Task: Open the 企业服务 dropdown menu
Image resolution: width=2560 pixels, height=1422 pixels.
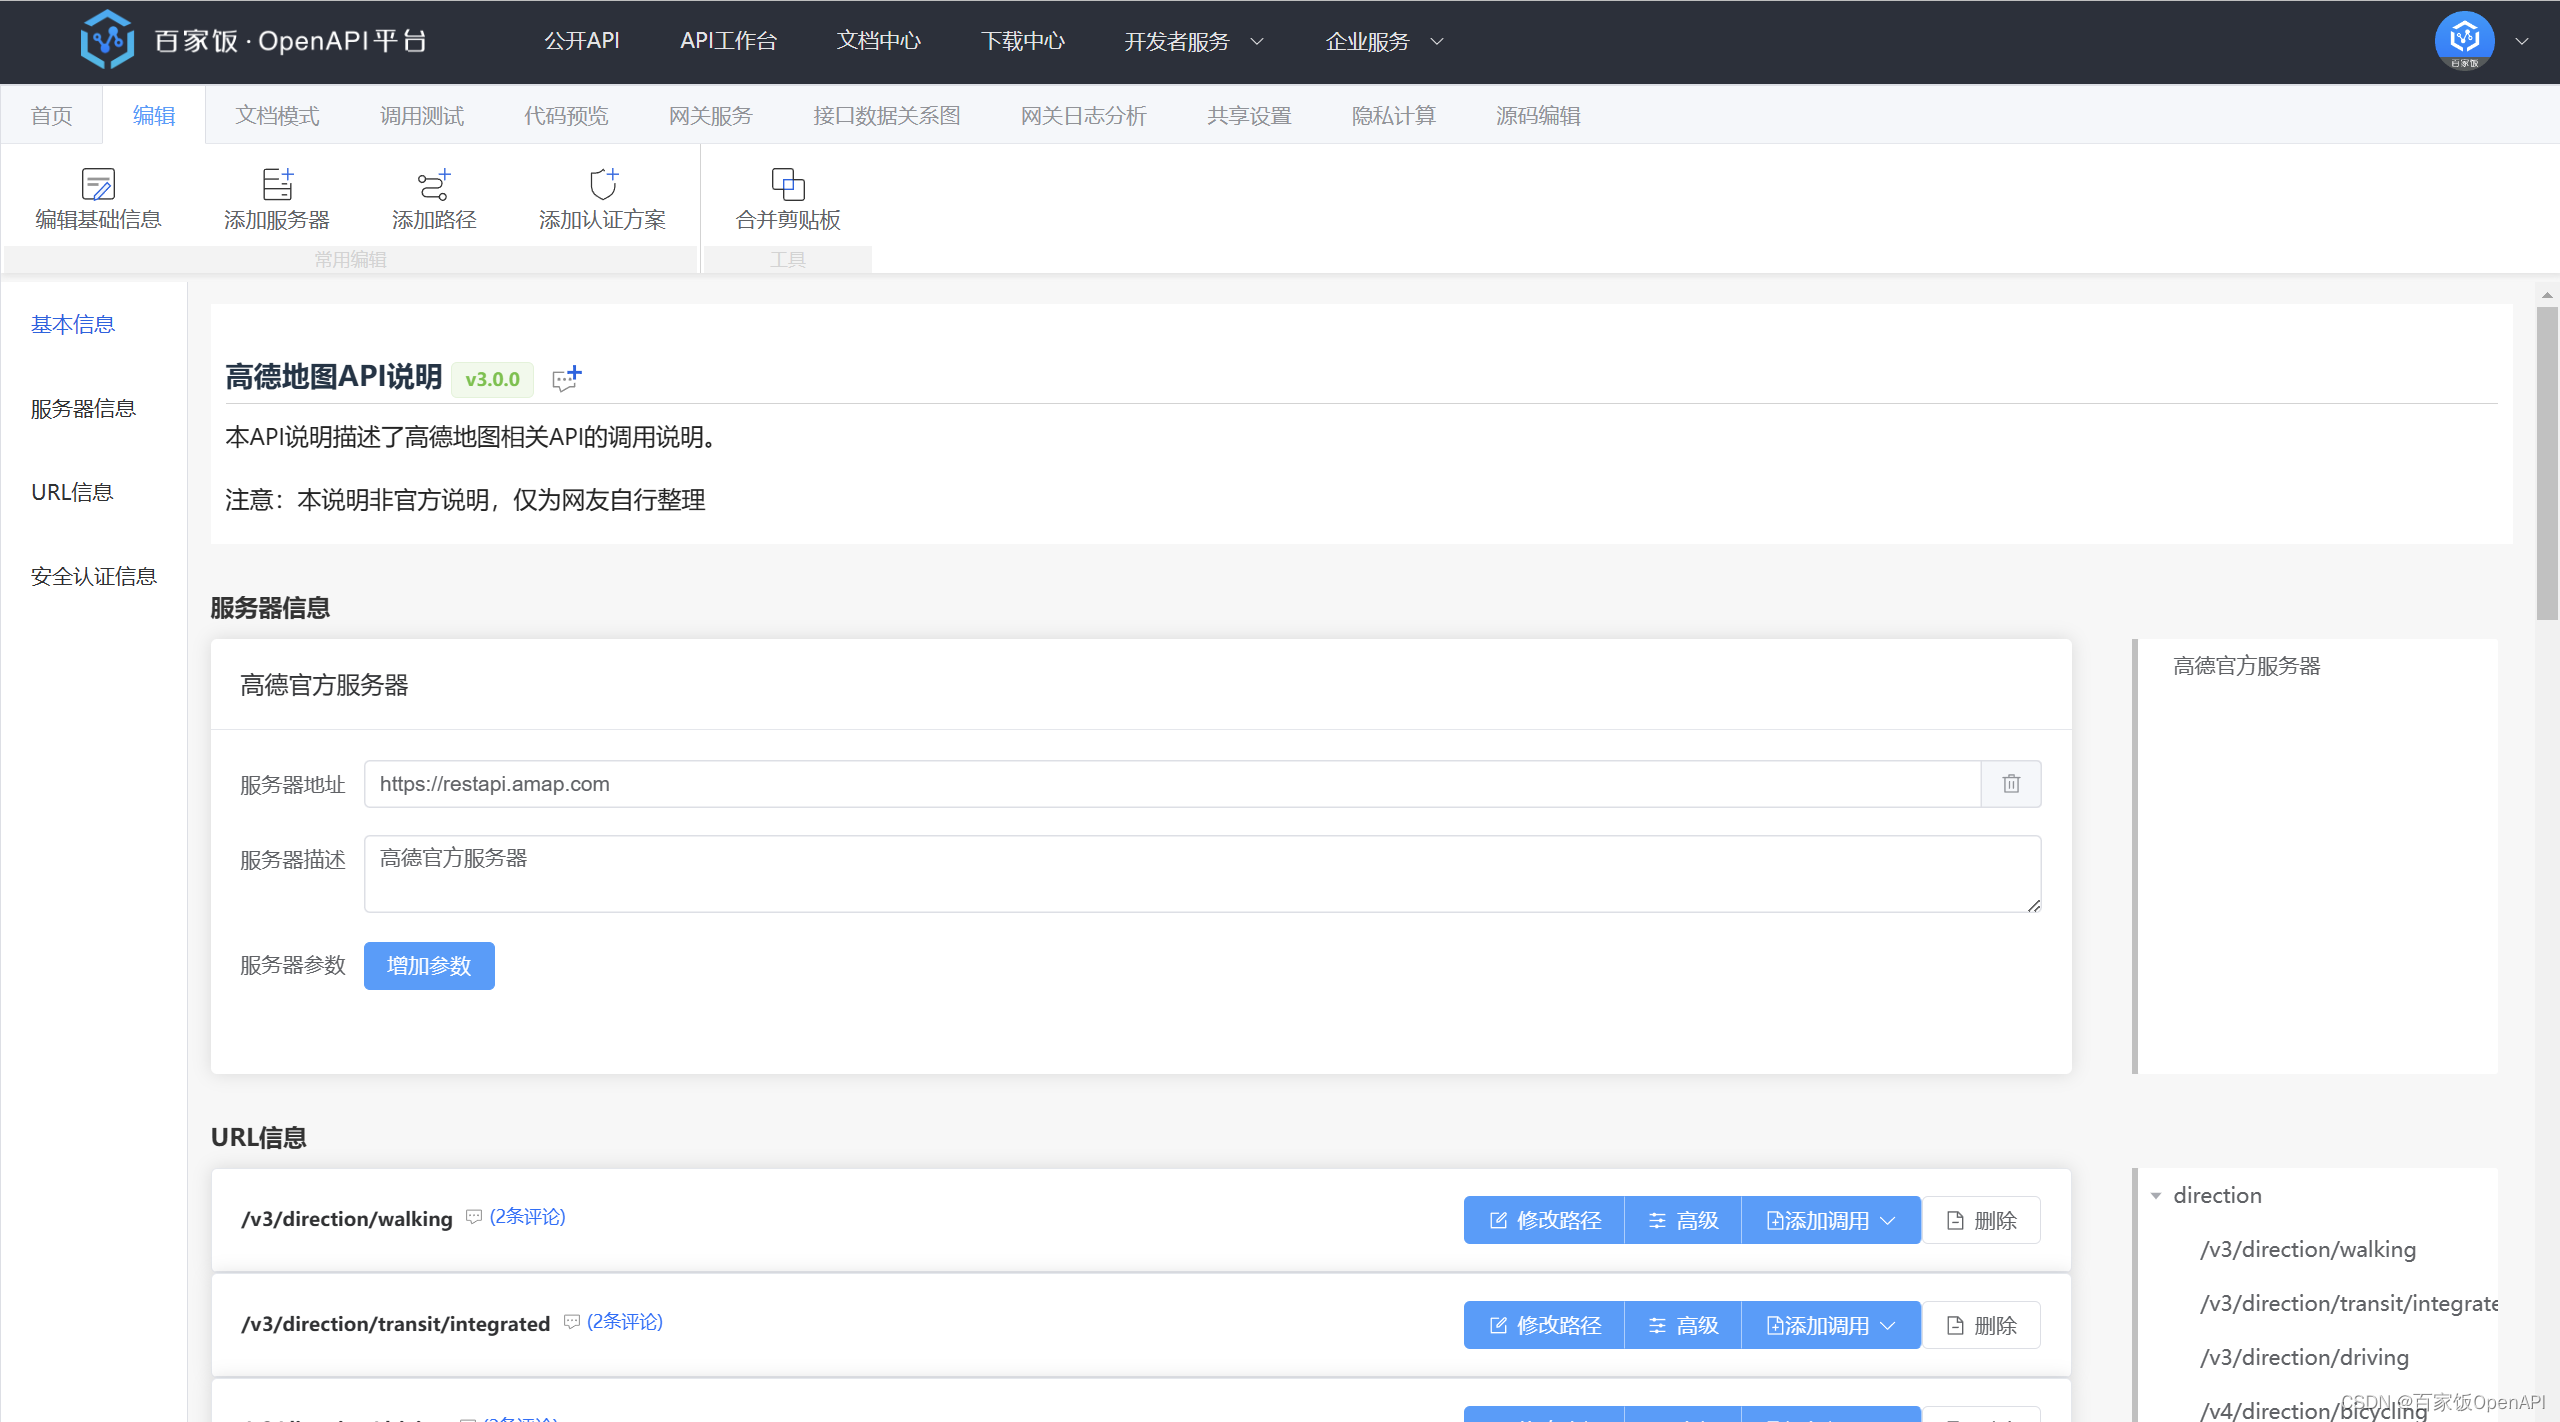Action: (x=1385, y=41)
